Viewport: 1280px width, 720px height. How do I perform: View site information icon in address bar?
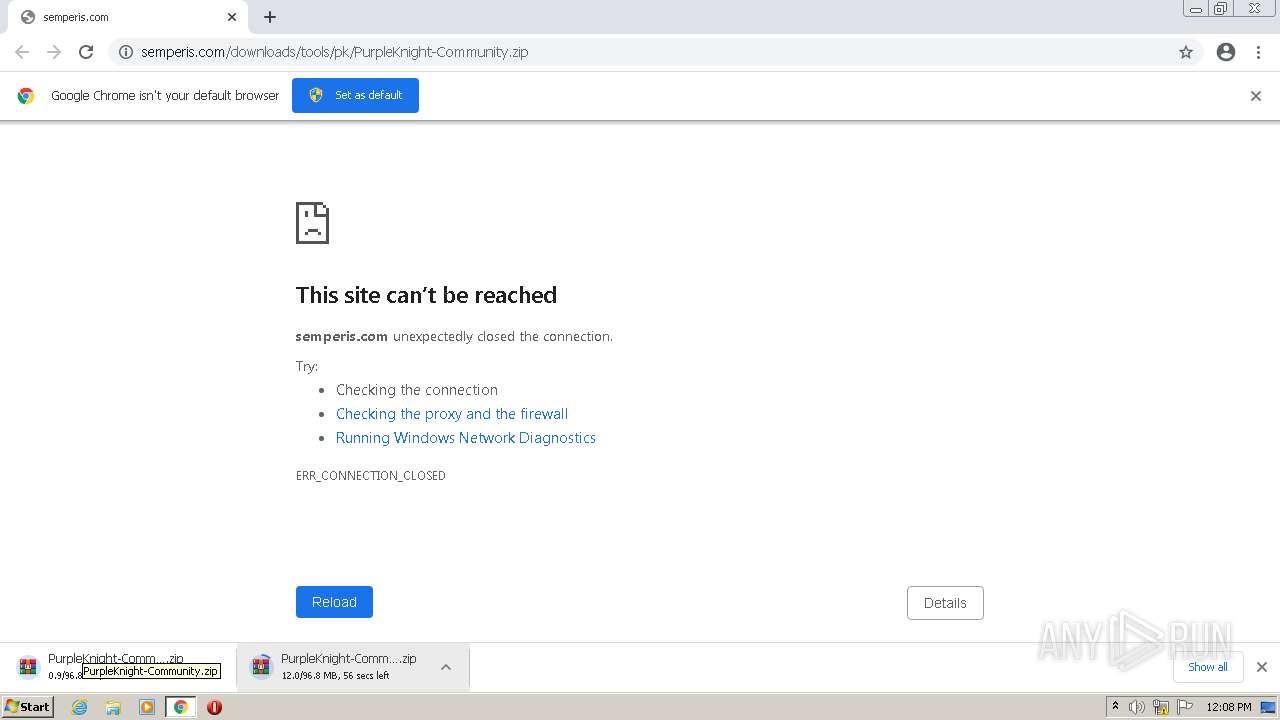pos(126,52)
